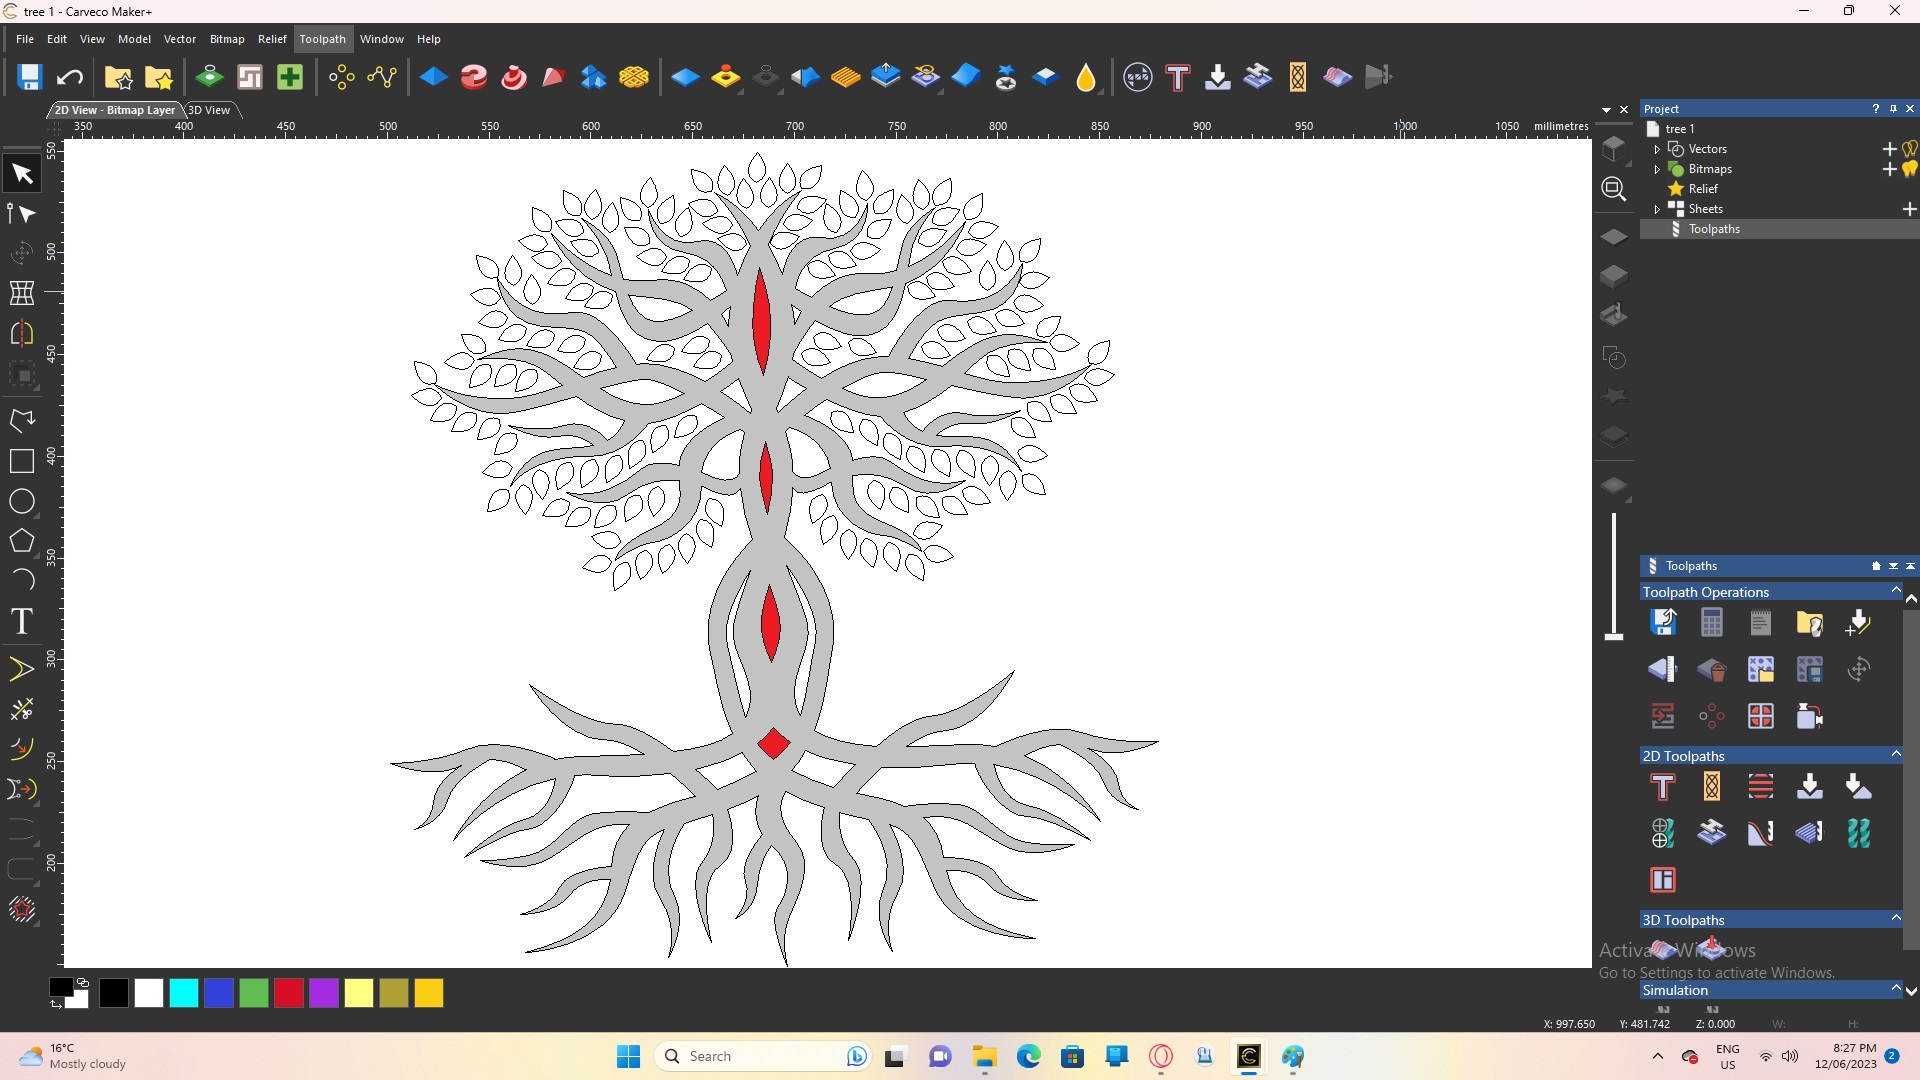1920x1080 pixels.
Task: Open the Relief menu
Action: pyautogui.click(x=271, y=39)
